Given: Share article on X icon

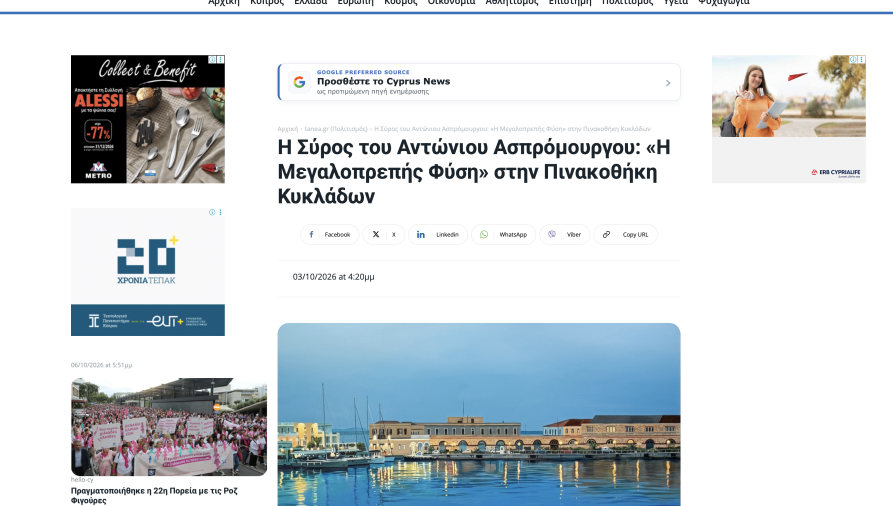Looking at the screenshot, I should coord(376,234).
